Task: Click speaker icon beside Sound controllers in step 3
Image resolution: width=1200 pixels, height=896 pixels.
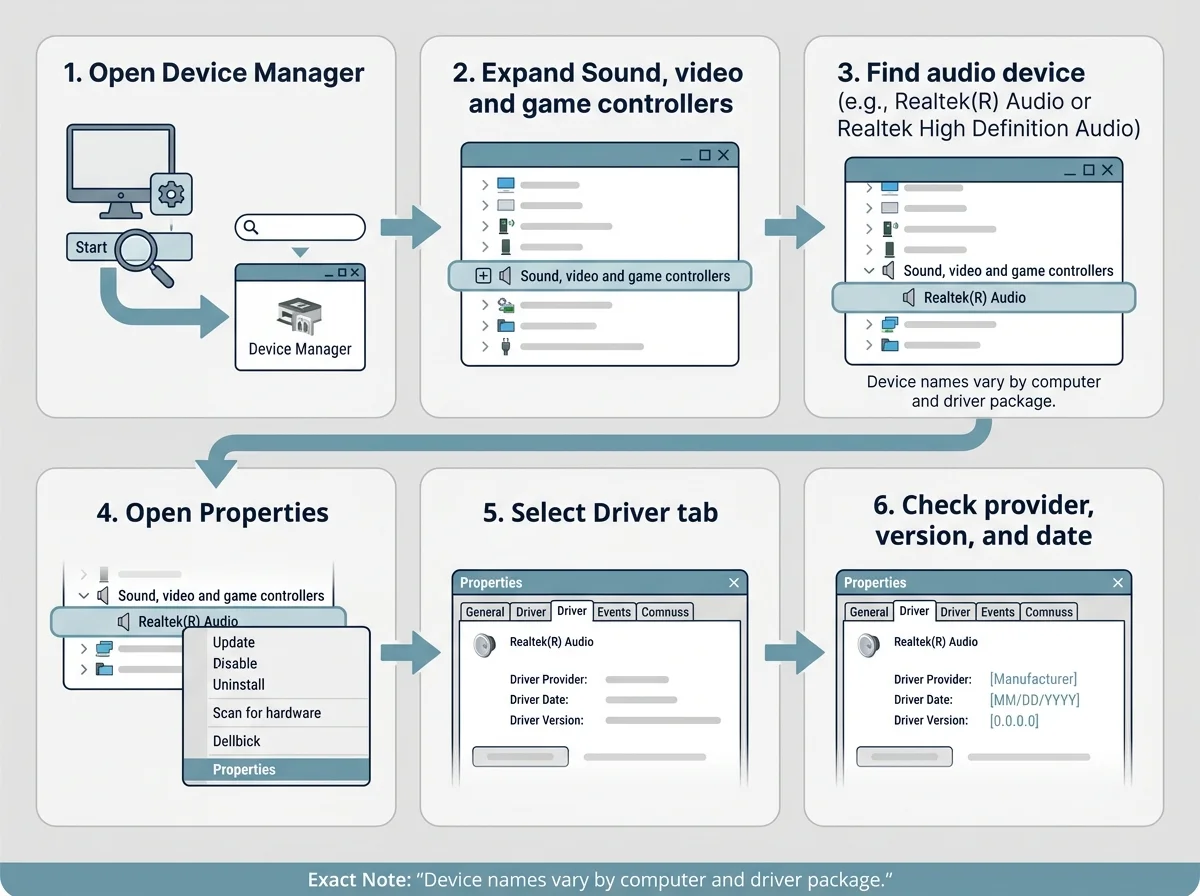Action: [888, 270]
